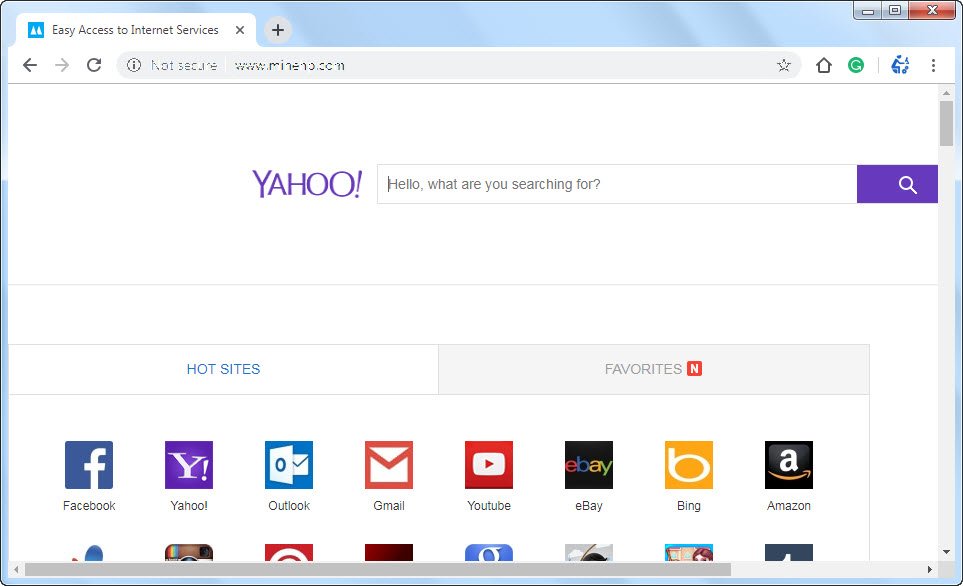This screenshot has height=586, width=963.
Task: Visit the eBay site icon
Action: 589,465
